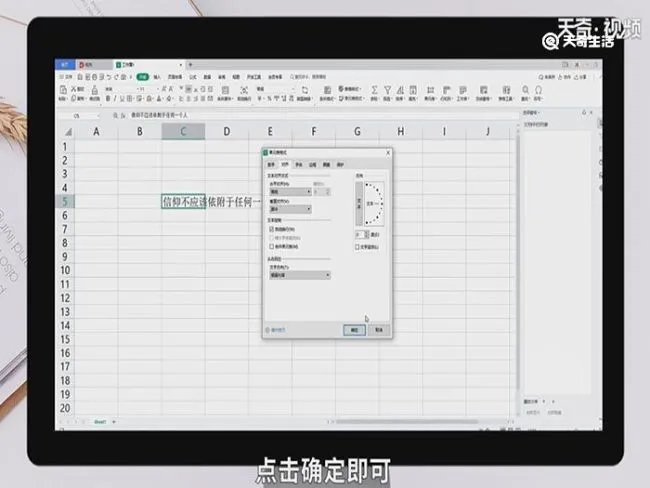650x488 pixels.
Task: Select row header 10
Action: pos(65,270)
